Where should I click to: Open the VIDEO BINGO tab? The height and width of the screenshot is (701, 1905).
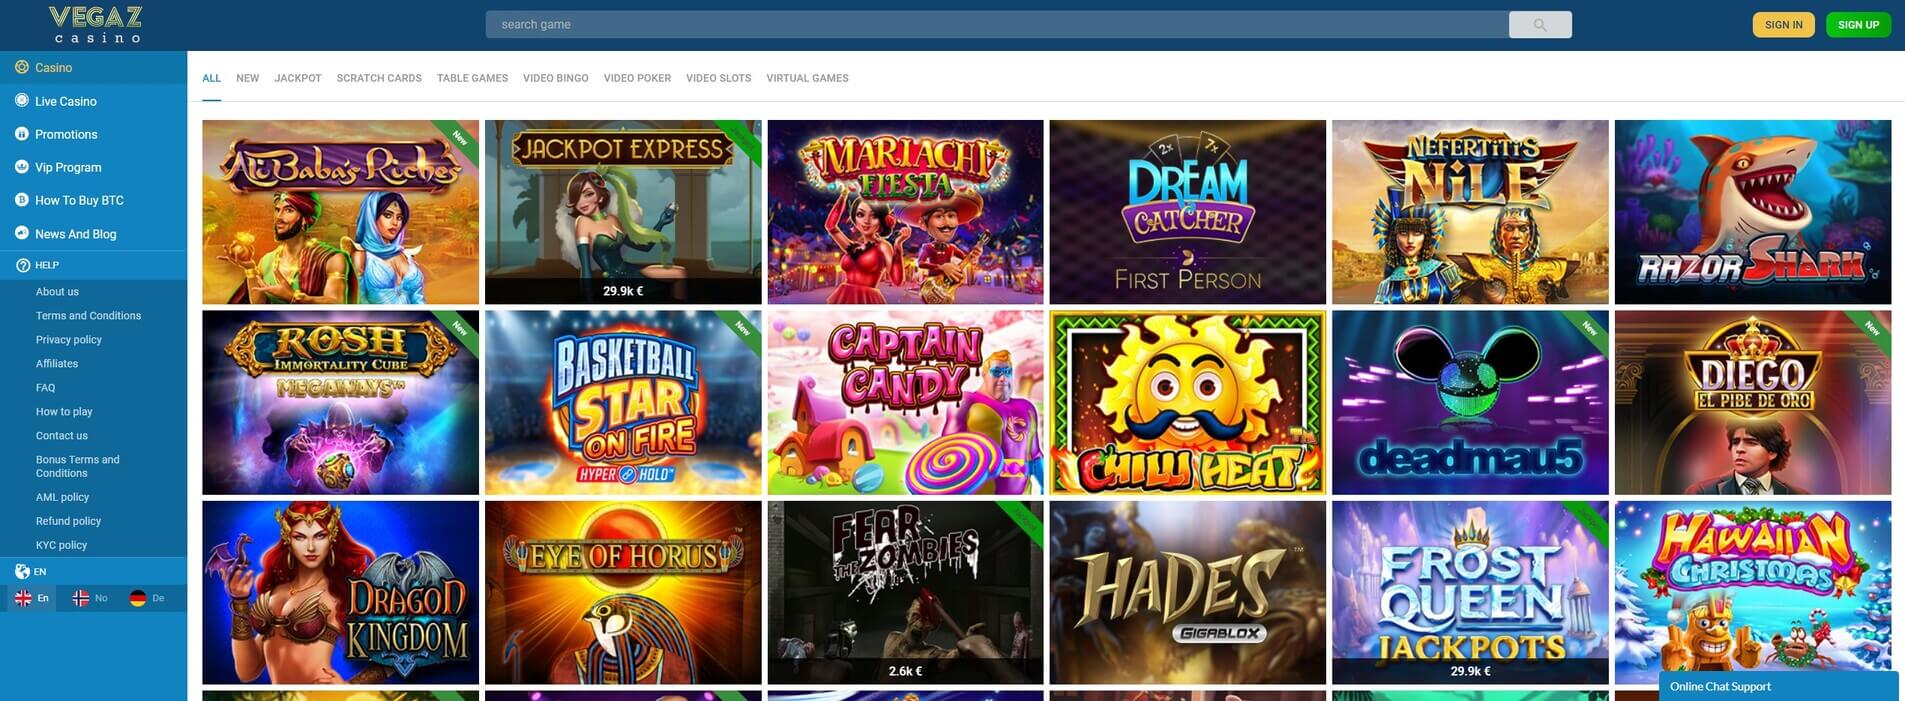click(556, 78)
